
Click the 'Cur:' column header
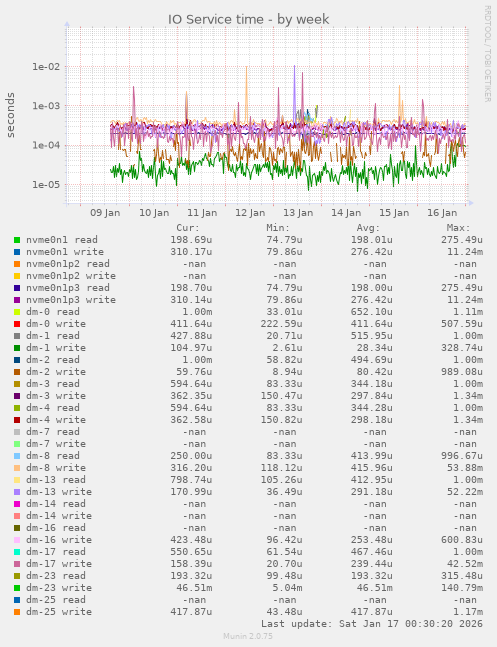[x=188, y=228]
